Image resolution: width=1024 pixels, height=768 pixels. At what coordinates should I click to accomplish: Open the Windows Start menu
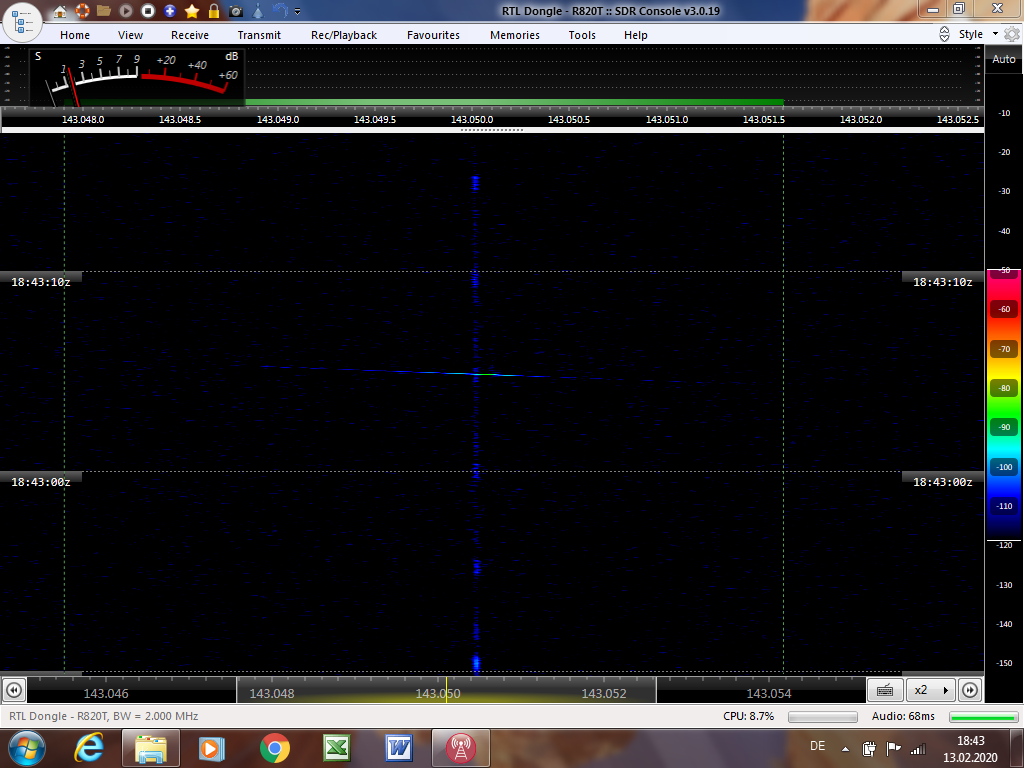27,748
